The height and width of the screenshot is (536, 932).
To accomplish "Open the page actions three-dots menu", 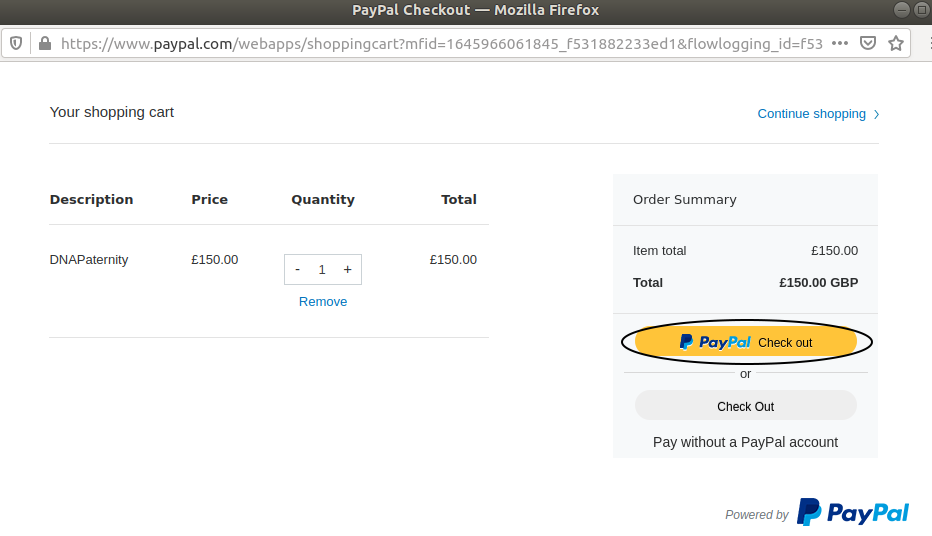I will tap(840, 43).
